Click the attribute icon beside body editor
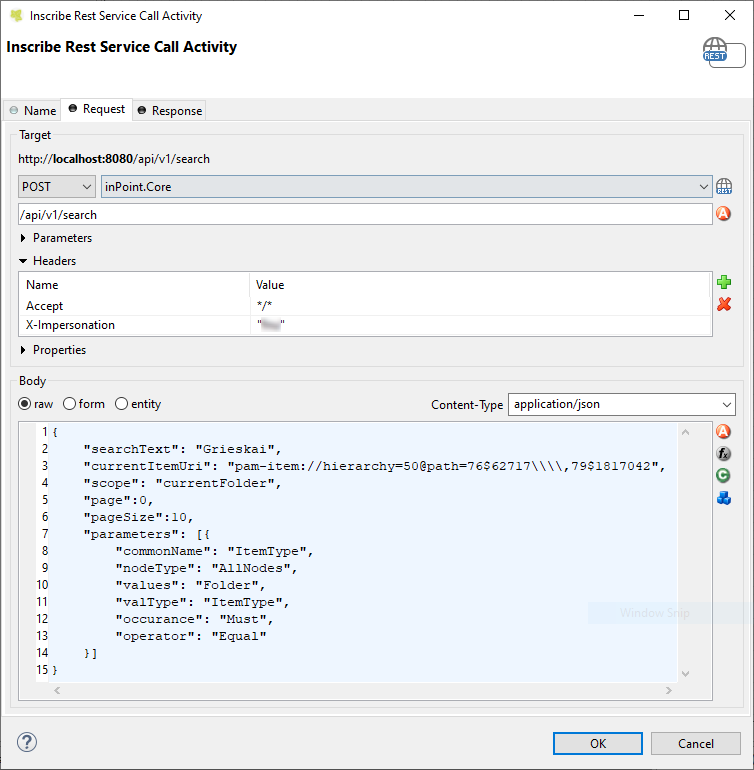 [x=723, y=432]
